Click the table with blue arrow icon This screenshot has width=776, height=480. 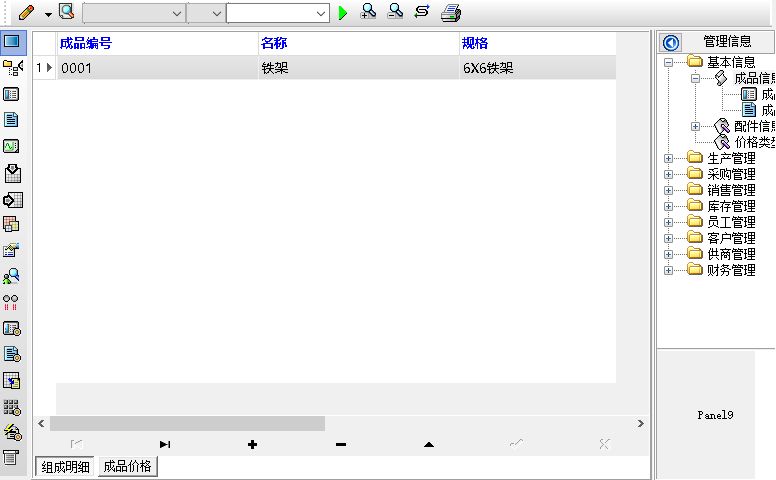click(x=11, y=381)
